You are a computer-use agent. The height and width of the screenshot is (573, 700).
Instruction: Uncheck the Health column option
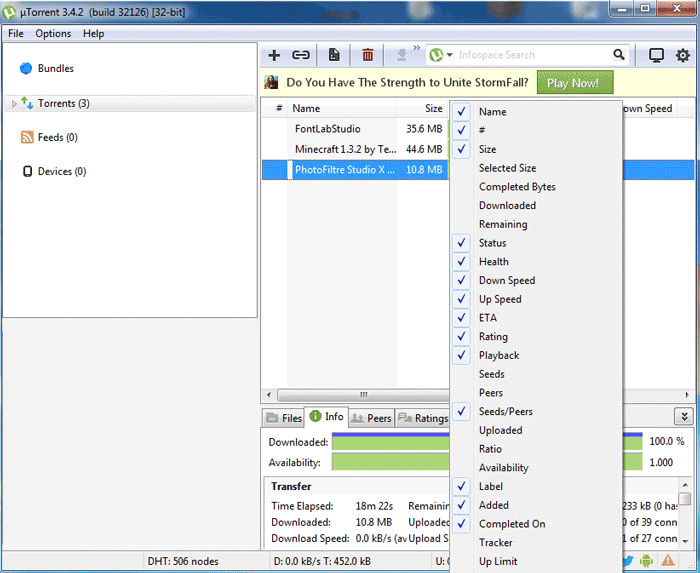pyautogui.click(x=536, y=262)
